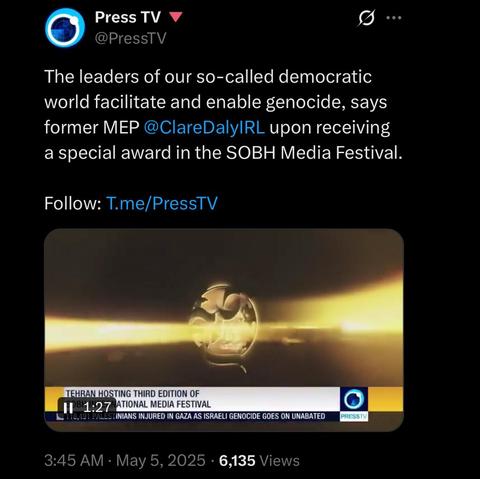Open the @PressTV handle

tap(130, 38)
